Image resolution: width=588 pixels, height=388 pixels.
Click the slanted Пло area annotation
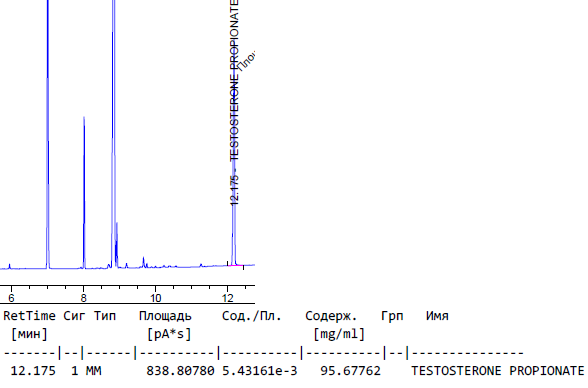click(x=247, y=61)
